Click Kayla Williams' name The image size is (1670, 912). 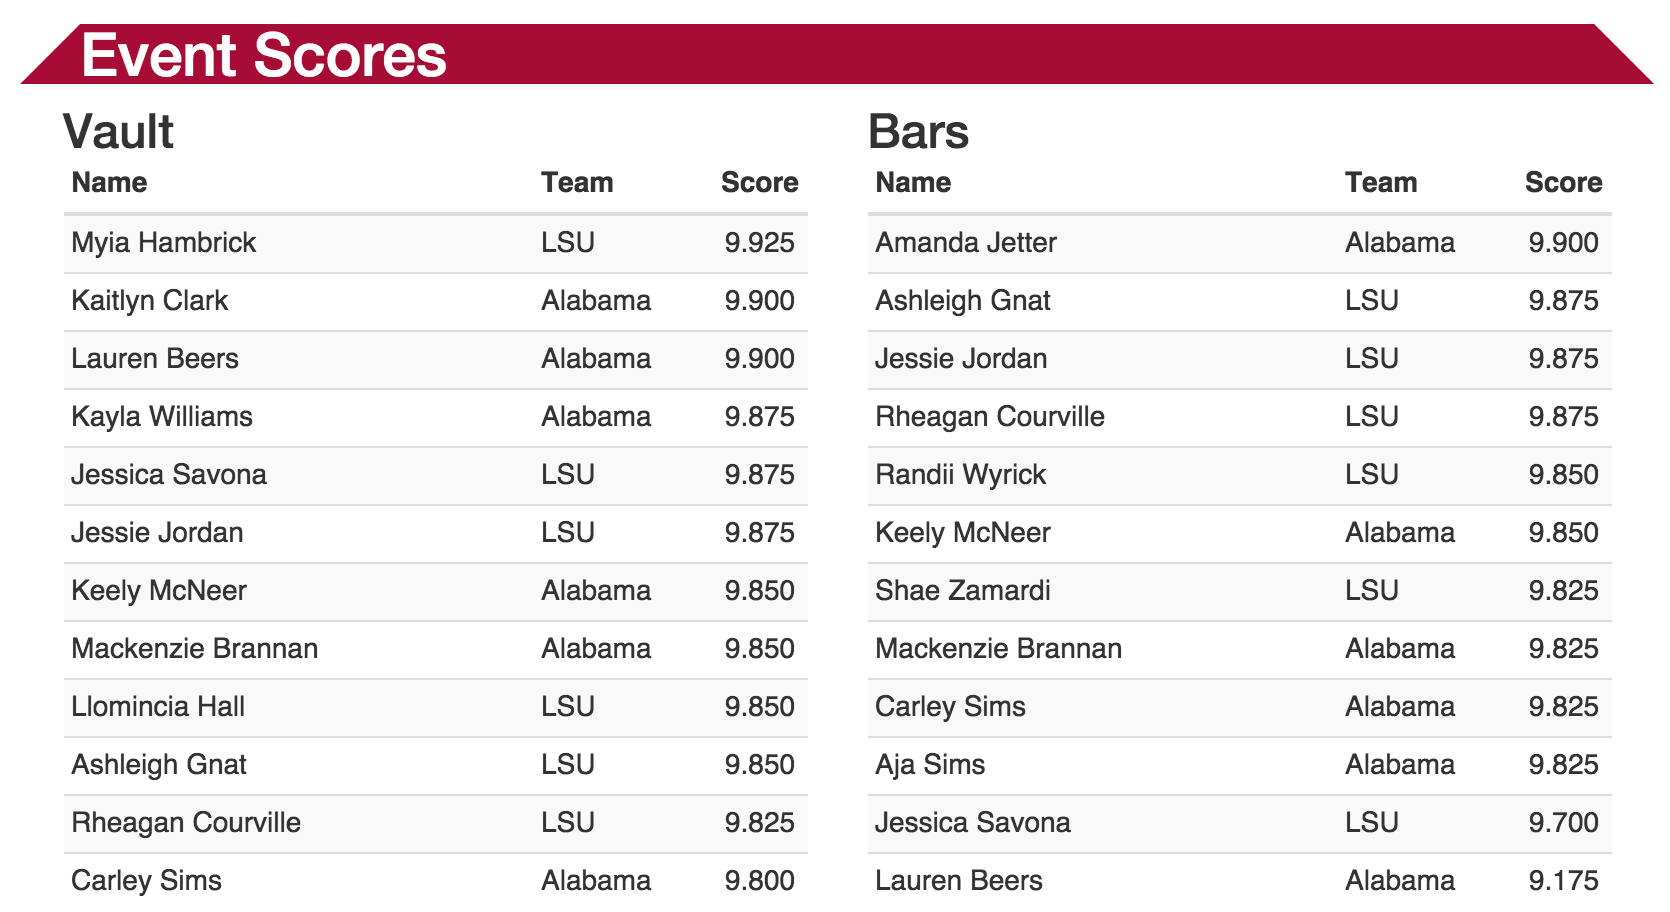pyautogui.click(x=162, y=417)
